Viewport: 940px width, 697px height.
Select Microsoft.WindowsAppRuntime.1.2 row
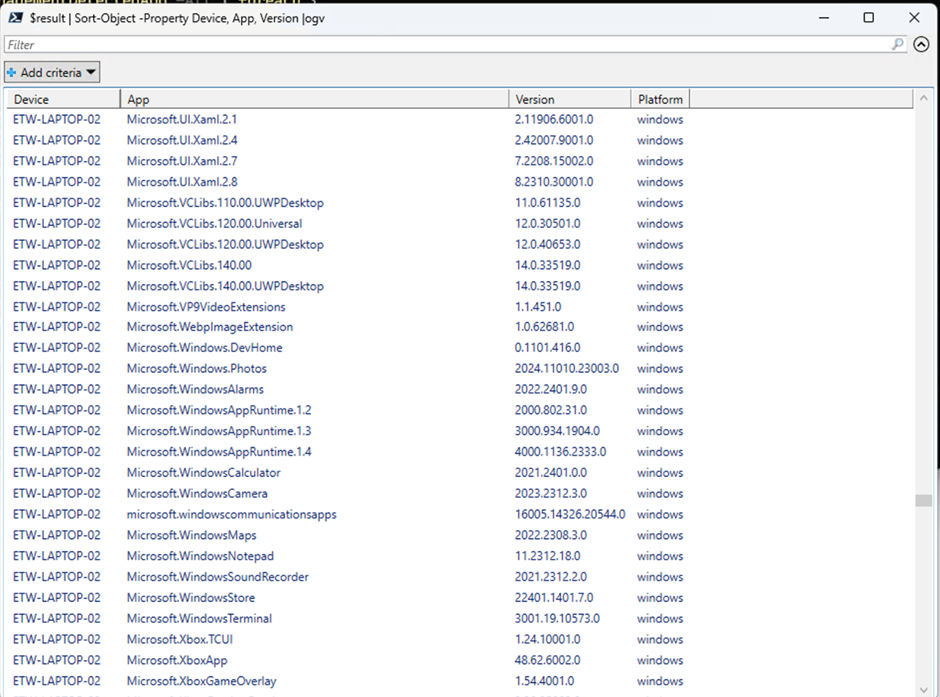(x=460, y=410)
